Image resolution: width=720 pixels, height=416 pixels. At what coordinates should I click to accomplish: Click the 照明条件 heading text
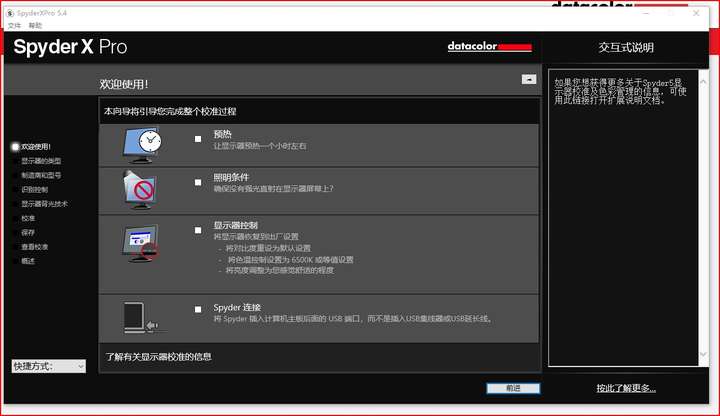tap(231, 177)
